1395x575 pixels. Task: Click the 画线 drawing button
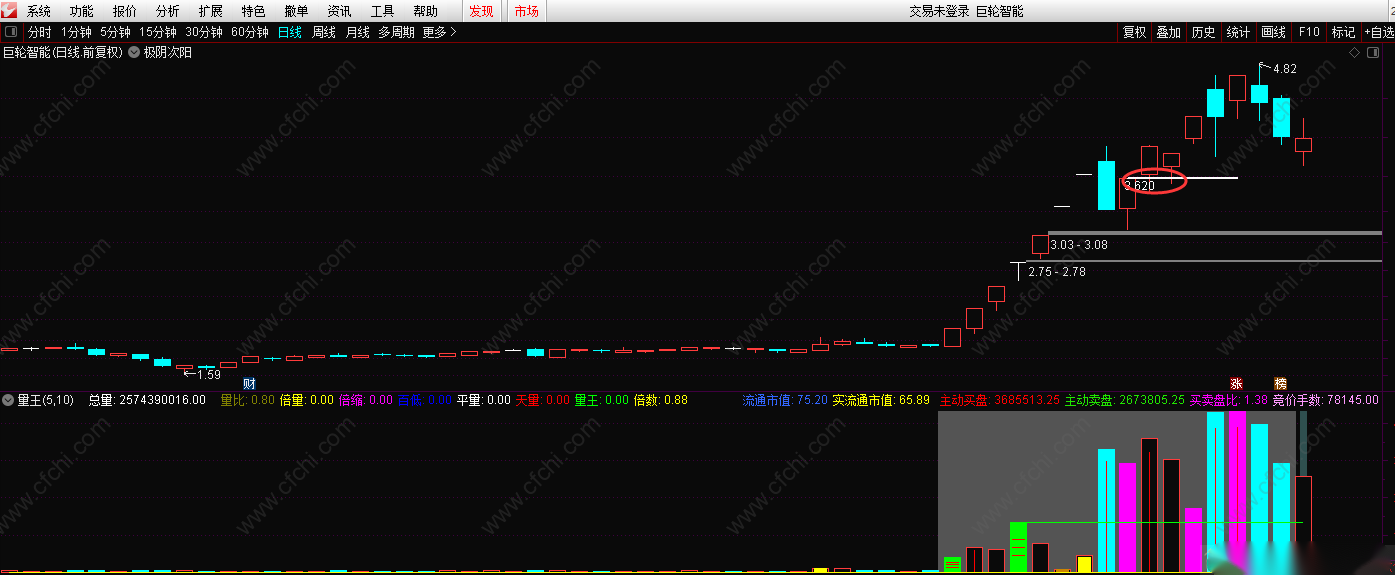(1273, 32)
